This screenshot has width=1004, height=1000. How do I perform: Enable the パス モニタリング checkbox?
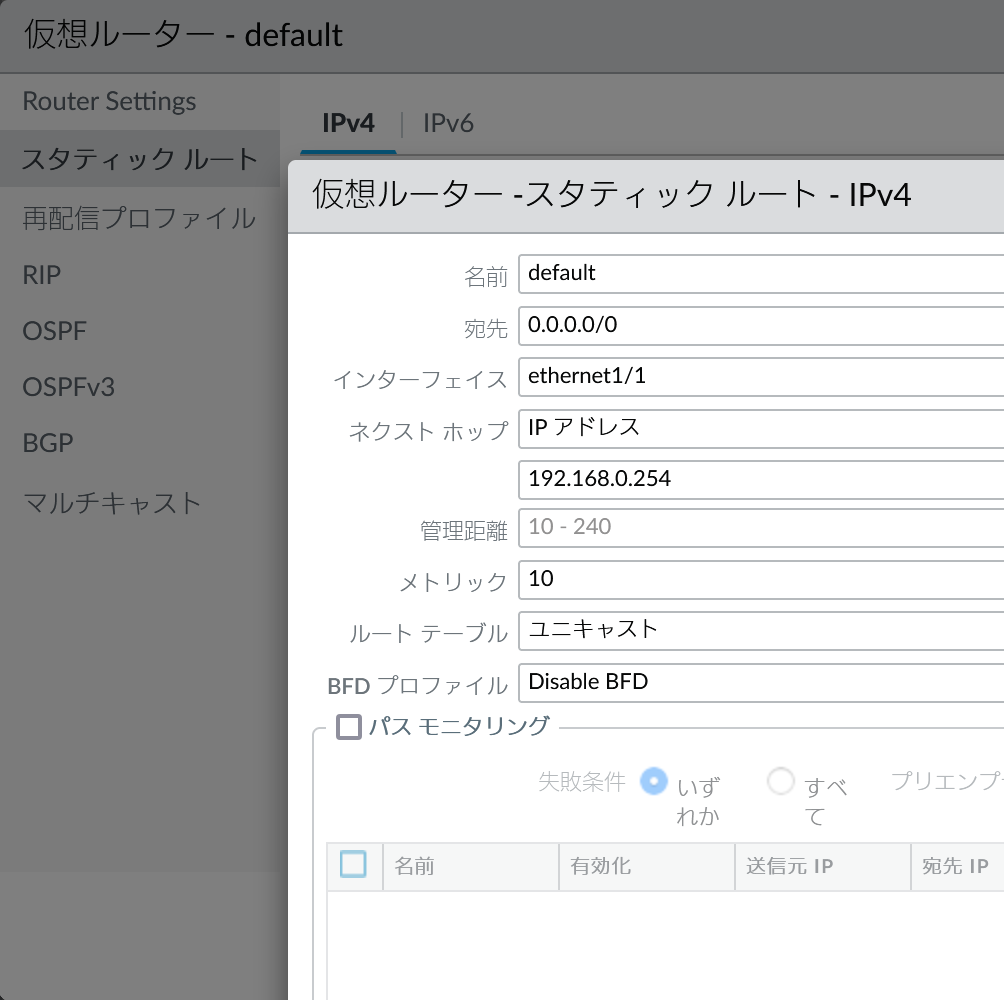pyautogui.click(x=349, y=727)
